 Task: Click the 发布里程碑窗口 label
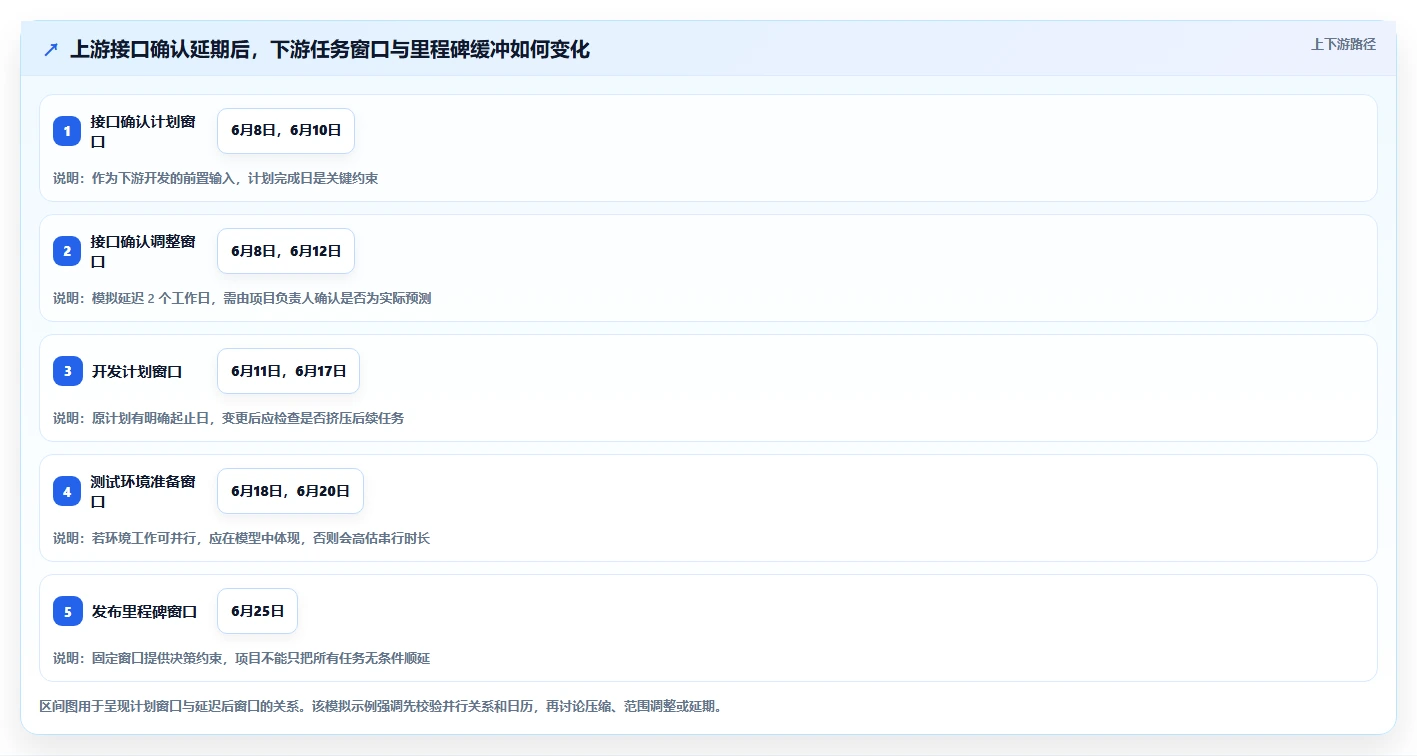(x=144, y=611)
